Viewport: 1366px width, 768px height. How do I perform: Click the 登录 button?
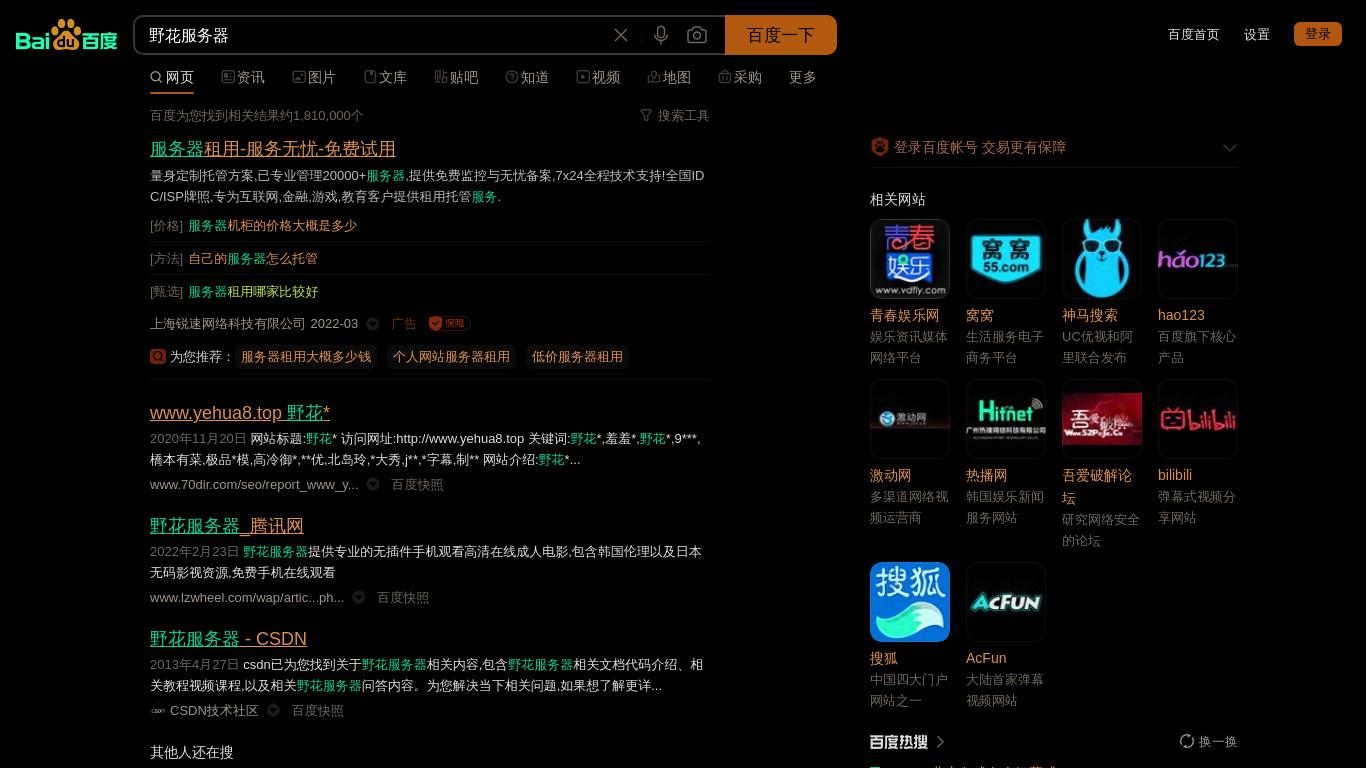[1317, 34]
